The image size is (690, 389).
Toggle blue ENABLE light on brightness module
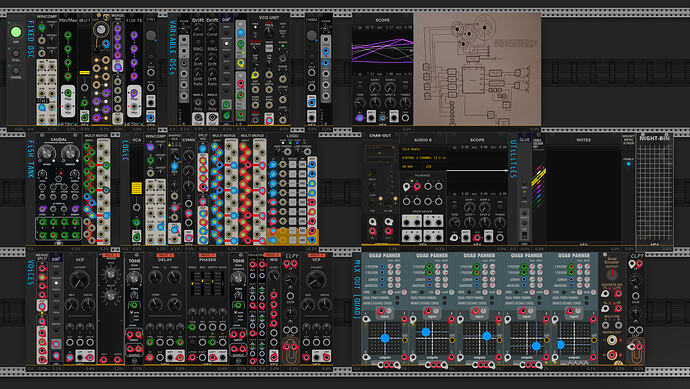tap(628, 164)
